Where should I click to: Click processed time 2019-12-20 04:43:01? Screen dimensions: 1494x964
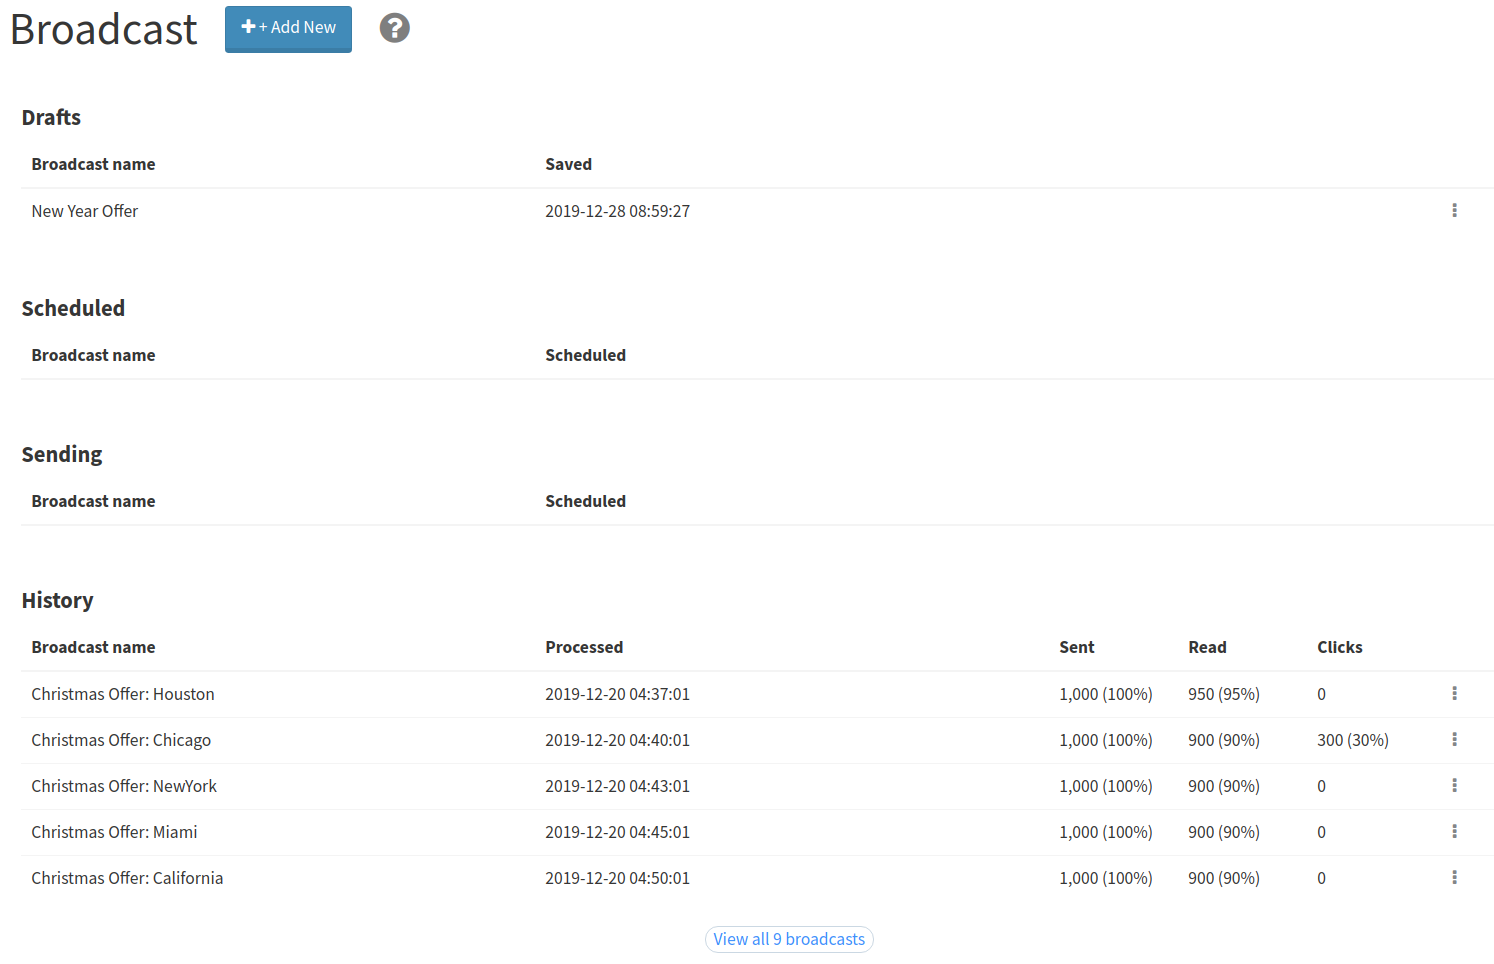point(617,786)
